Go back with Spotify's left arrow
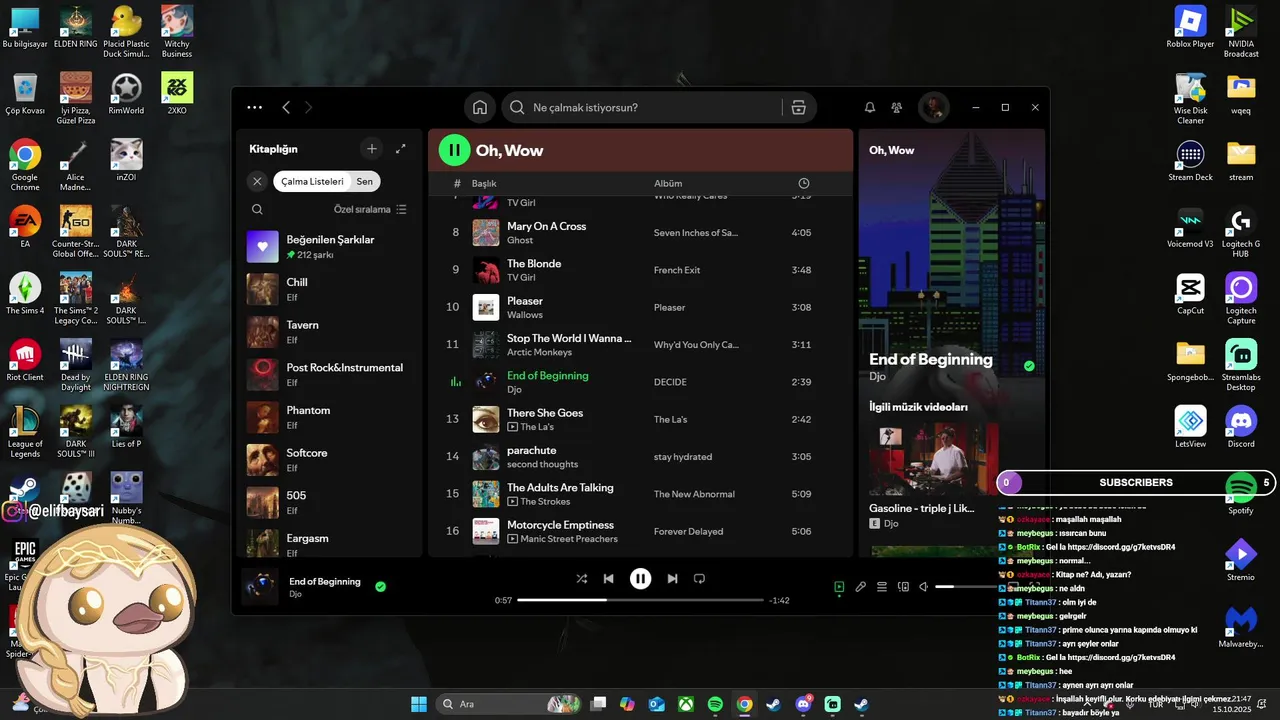1280x720 pixels. (x=286, y=107)
